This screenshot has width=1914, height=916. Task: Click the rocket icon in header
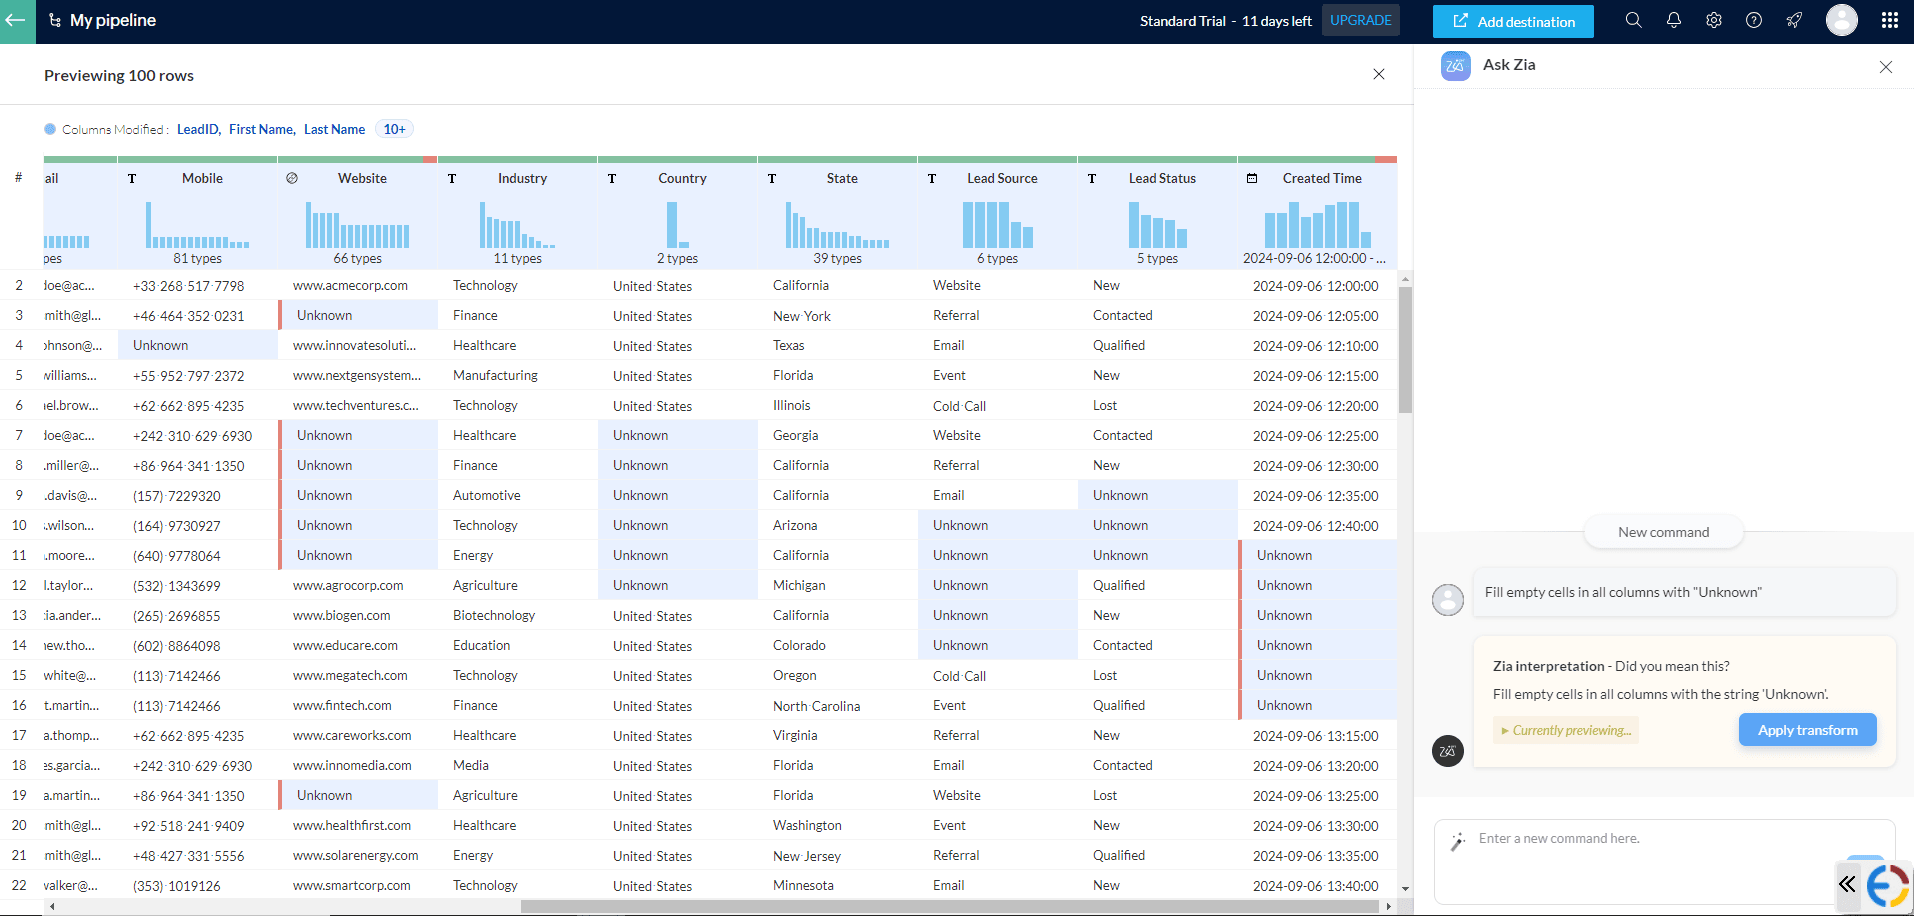pos(1794,21)
